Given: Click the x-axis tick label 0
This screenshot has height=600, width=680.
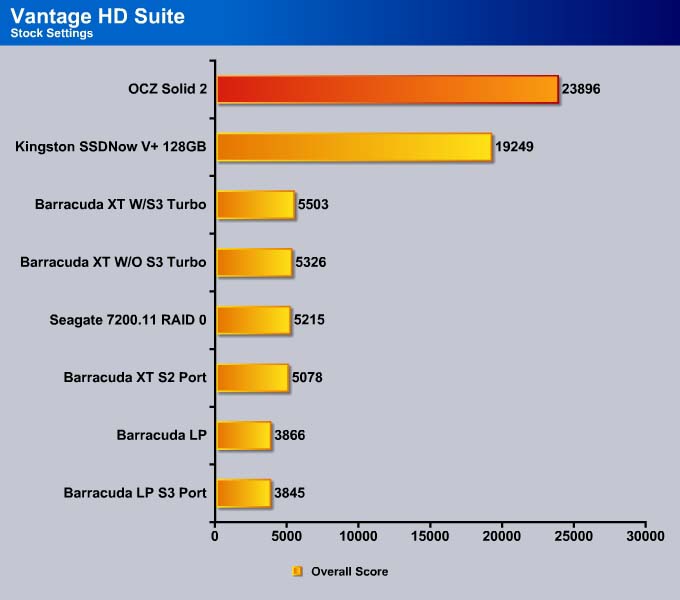Looking at the screenshot, I should [215, 536].
